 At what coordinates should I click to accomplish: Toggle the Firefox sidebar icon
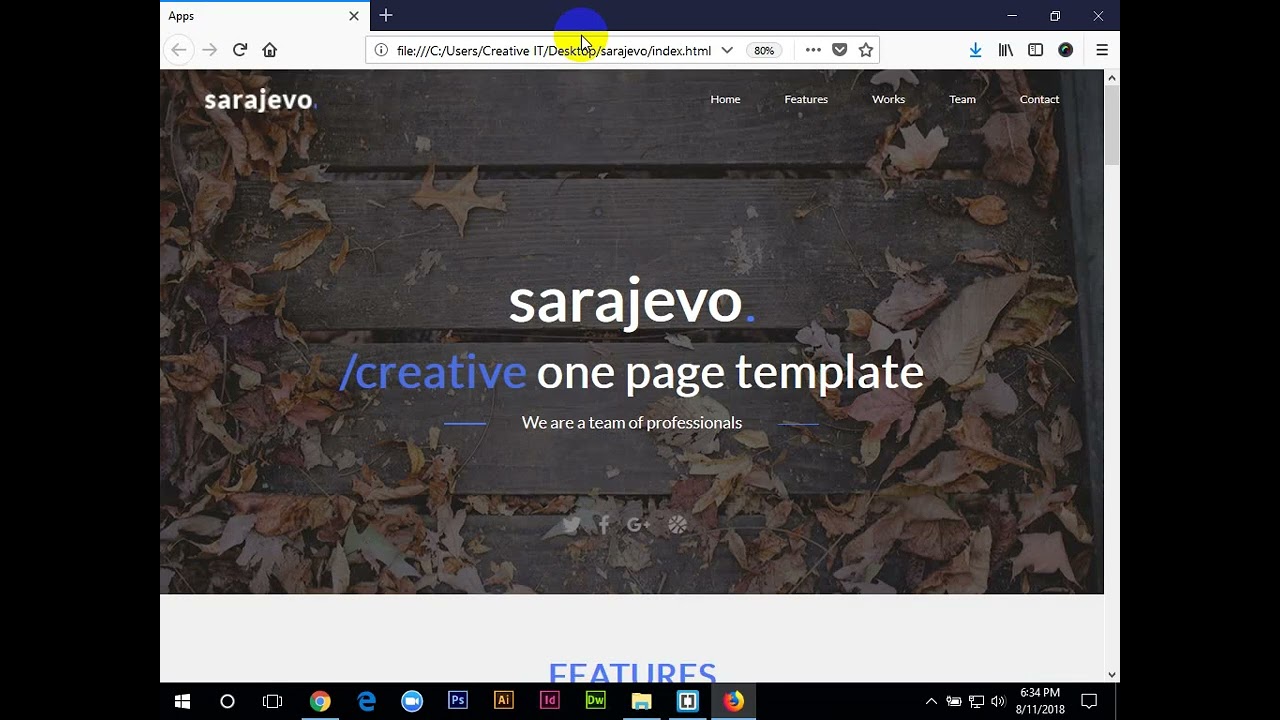[1035, 49]
